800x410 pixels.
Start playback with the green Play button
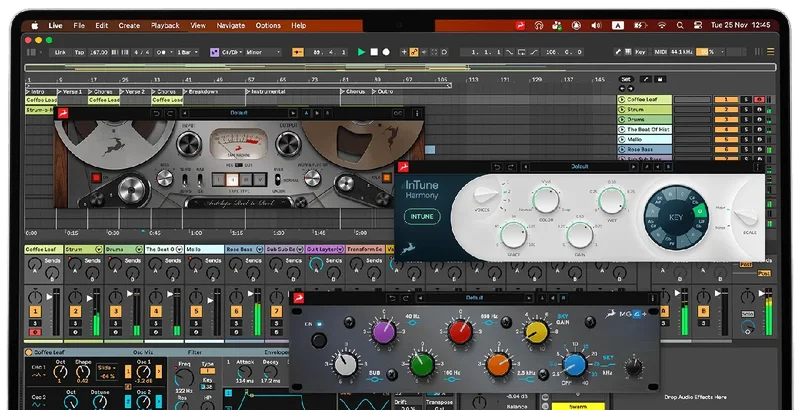coord(361,52)
